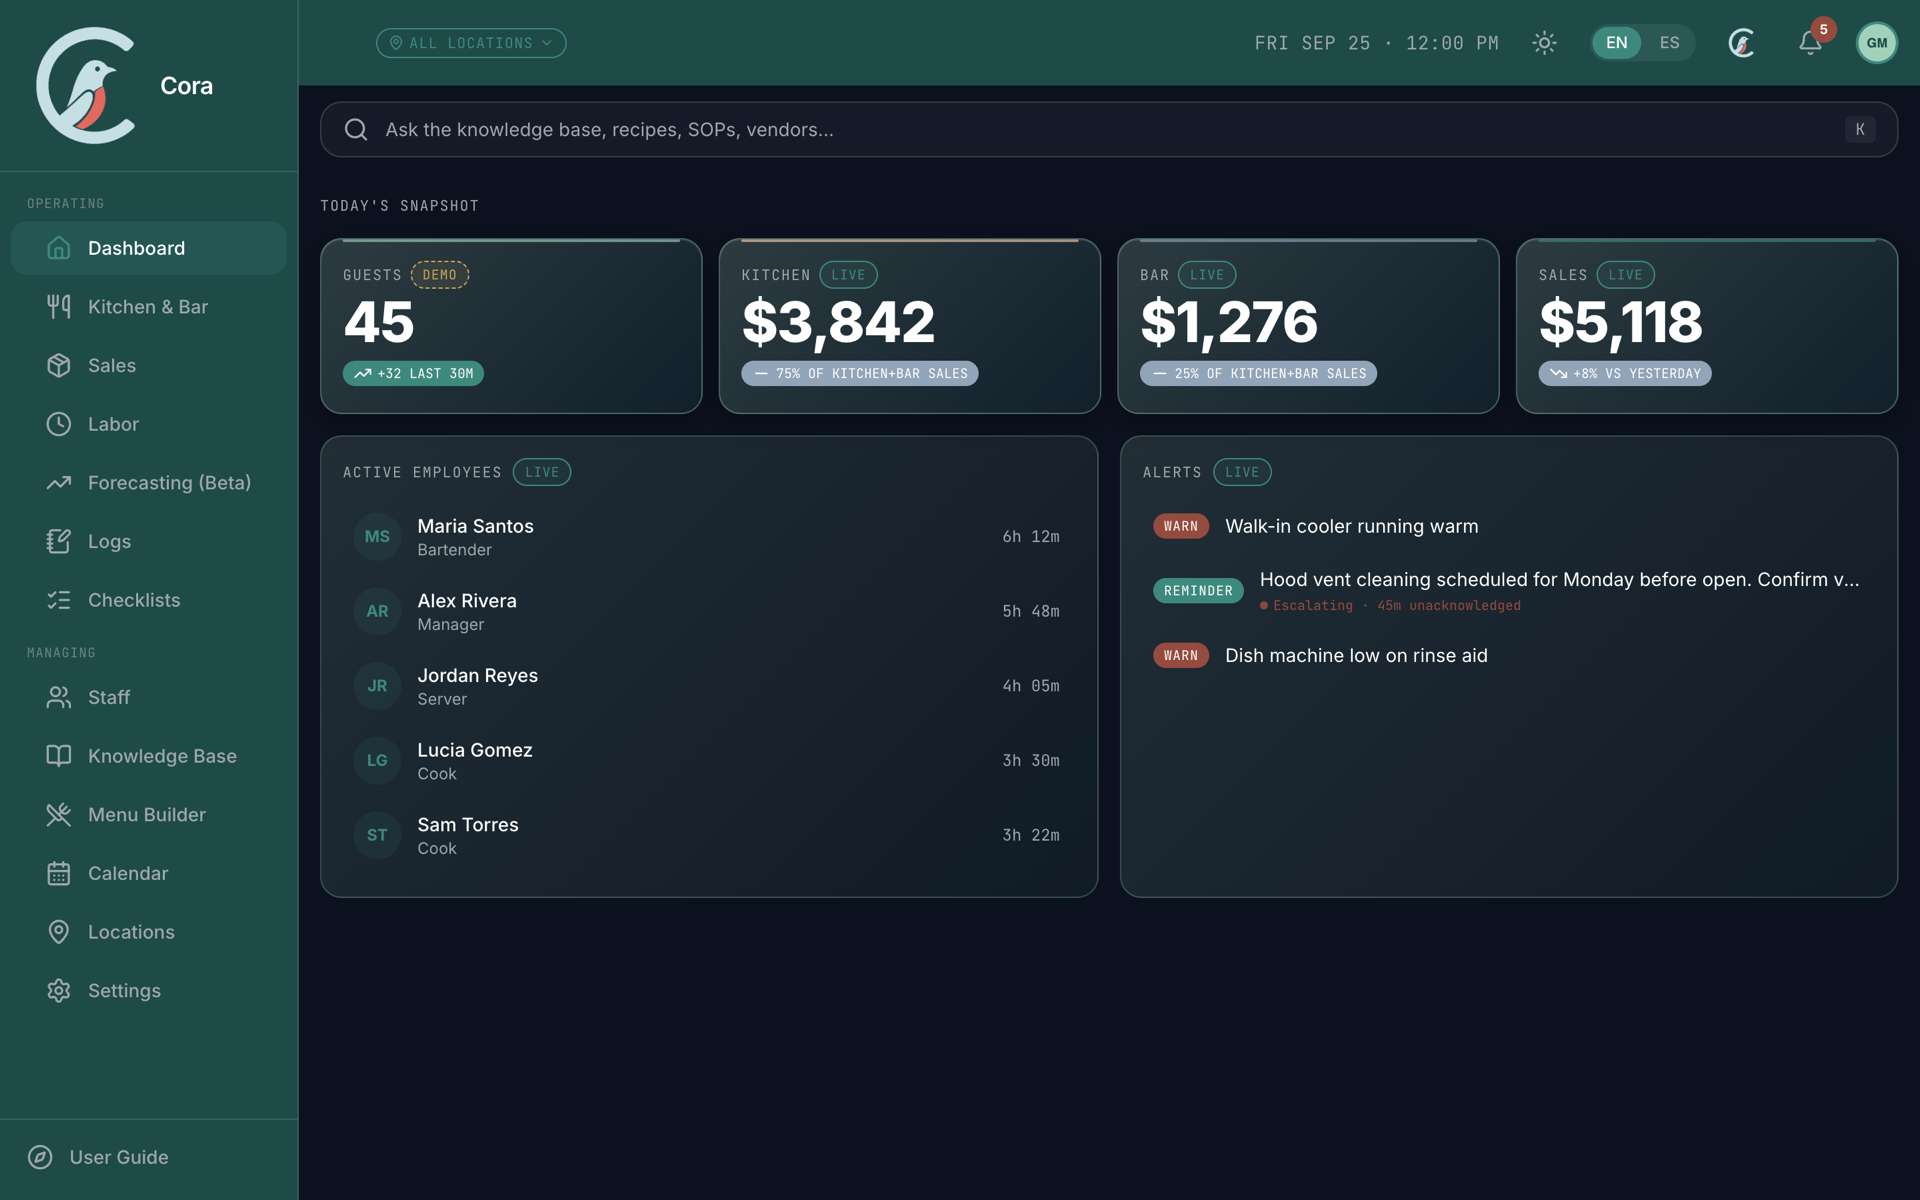The height and width of the screenshot is (1200, 1920).
Task: Click the Locations pin icon
Action: click(x=59, y=932)
